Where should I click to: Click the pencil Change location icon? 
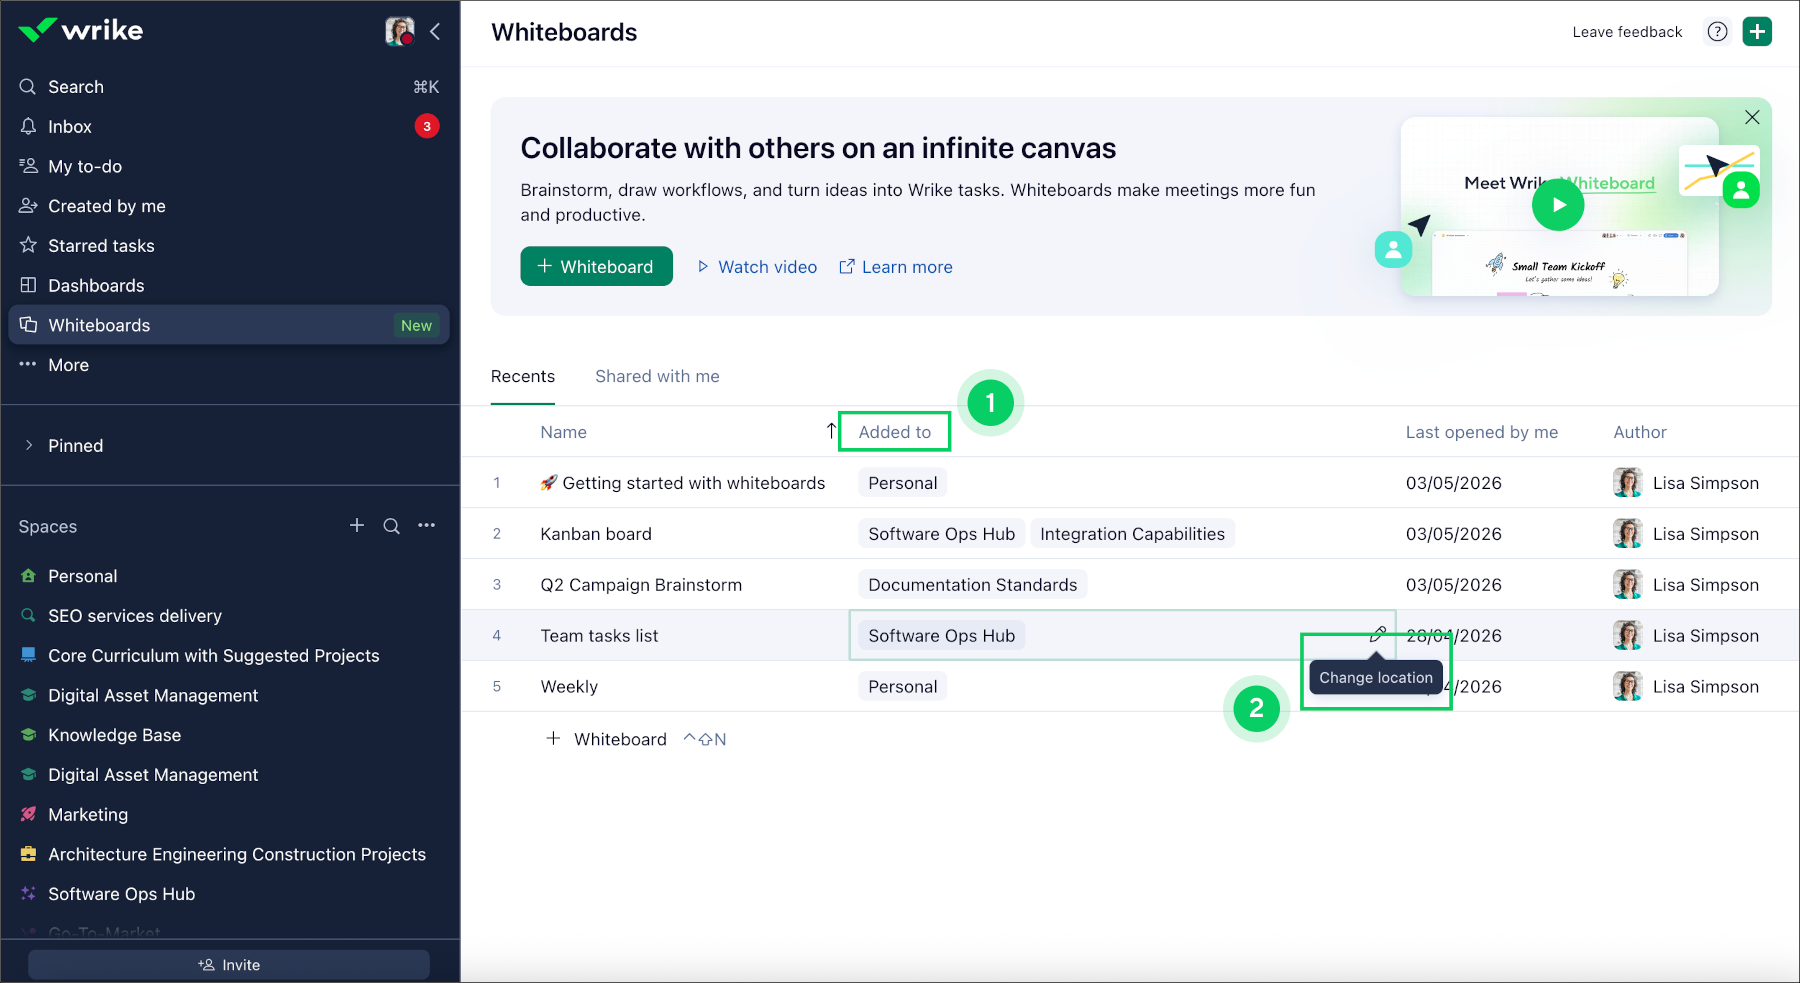tap(1377, 635)
